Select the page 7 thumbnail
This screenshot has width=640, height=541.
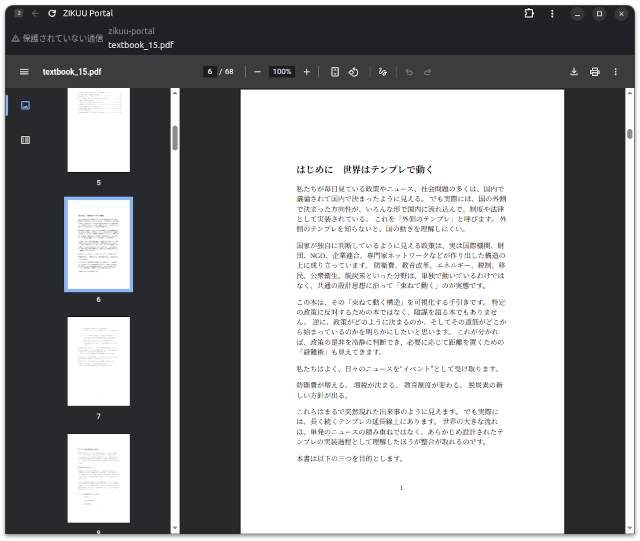[x=98, y=361]
